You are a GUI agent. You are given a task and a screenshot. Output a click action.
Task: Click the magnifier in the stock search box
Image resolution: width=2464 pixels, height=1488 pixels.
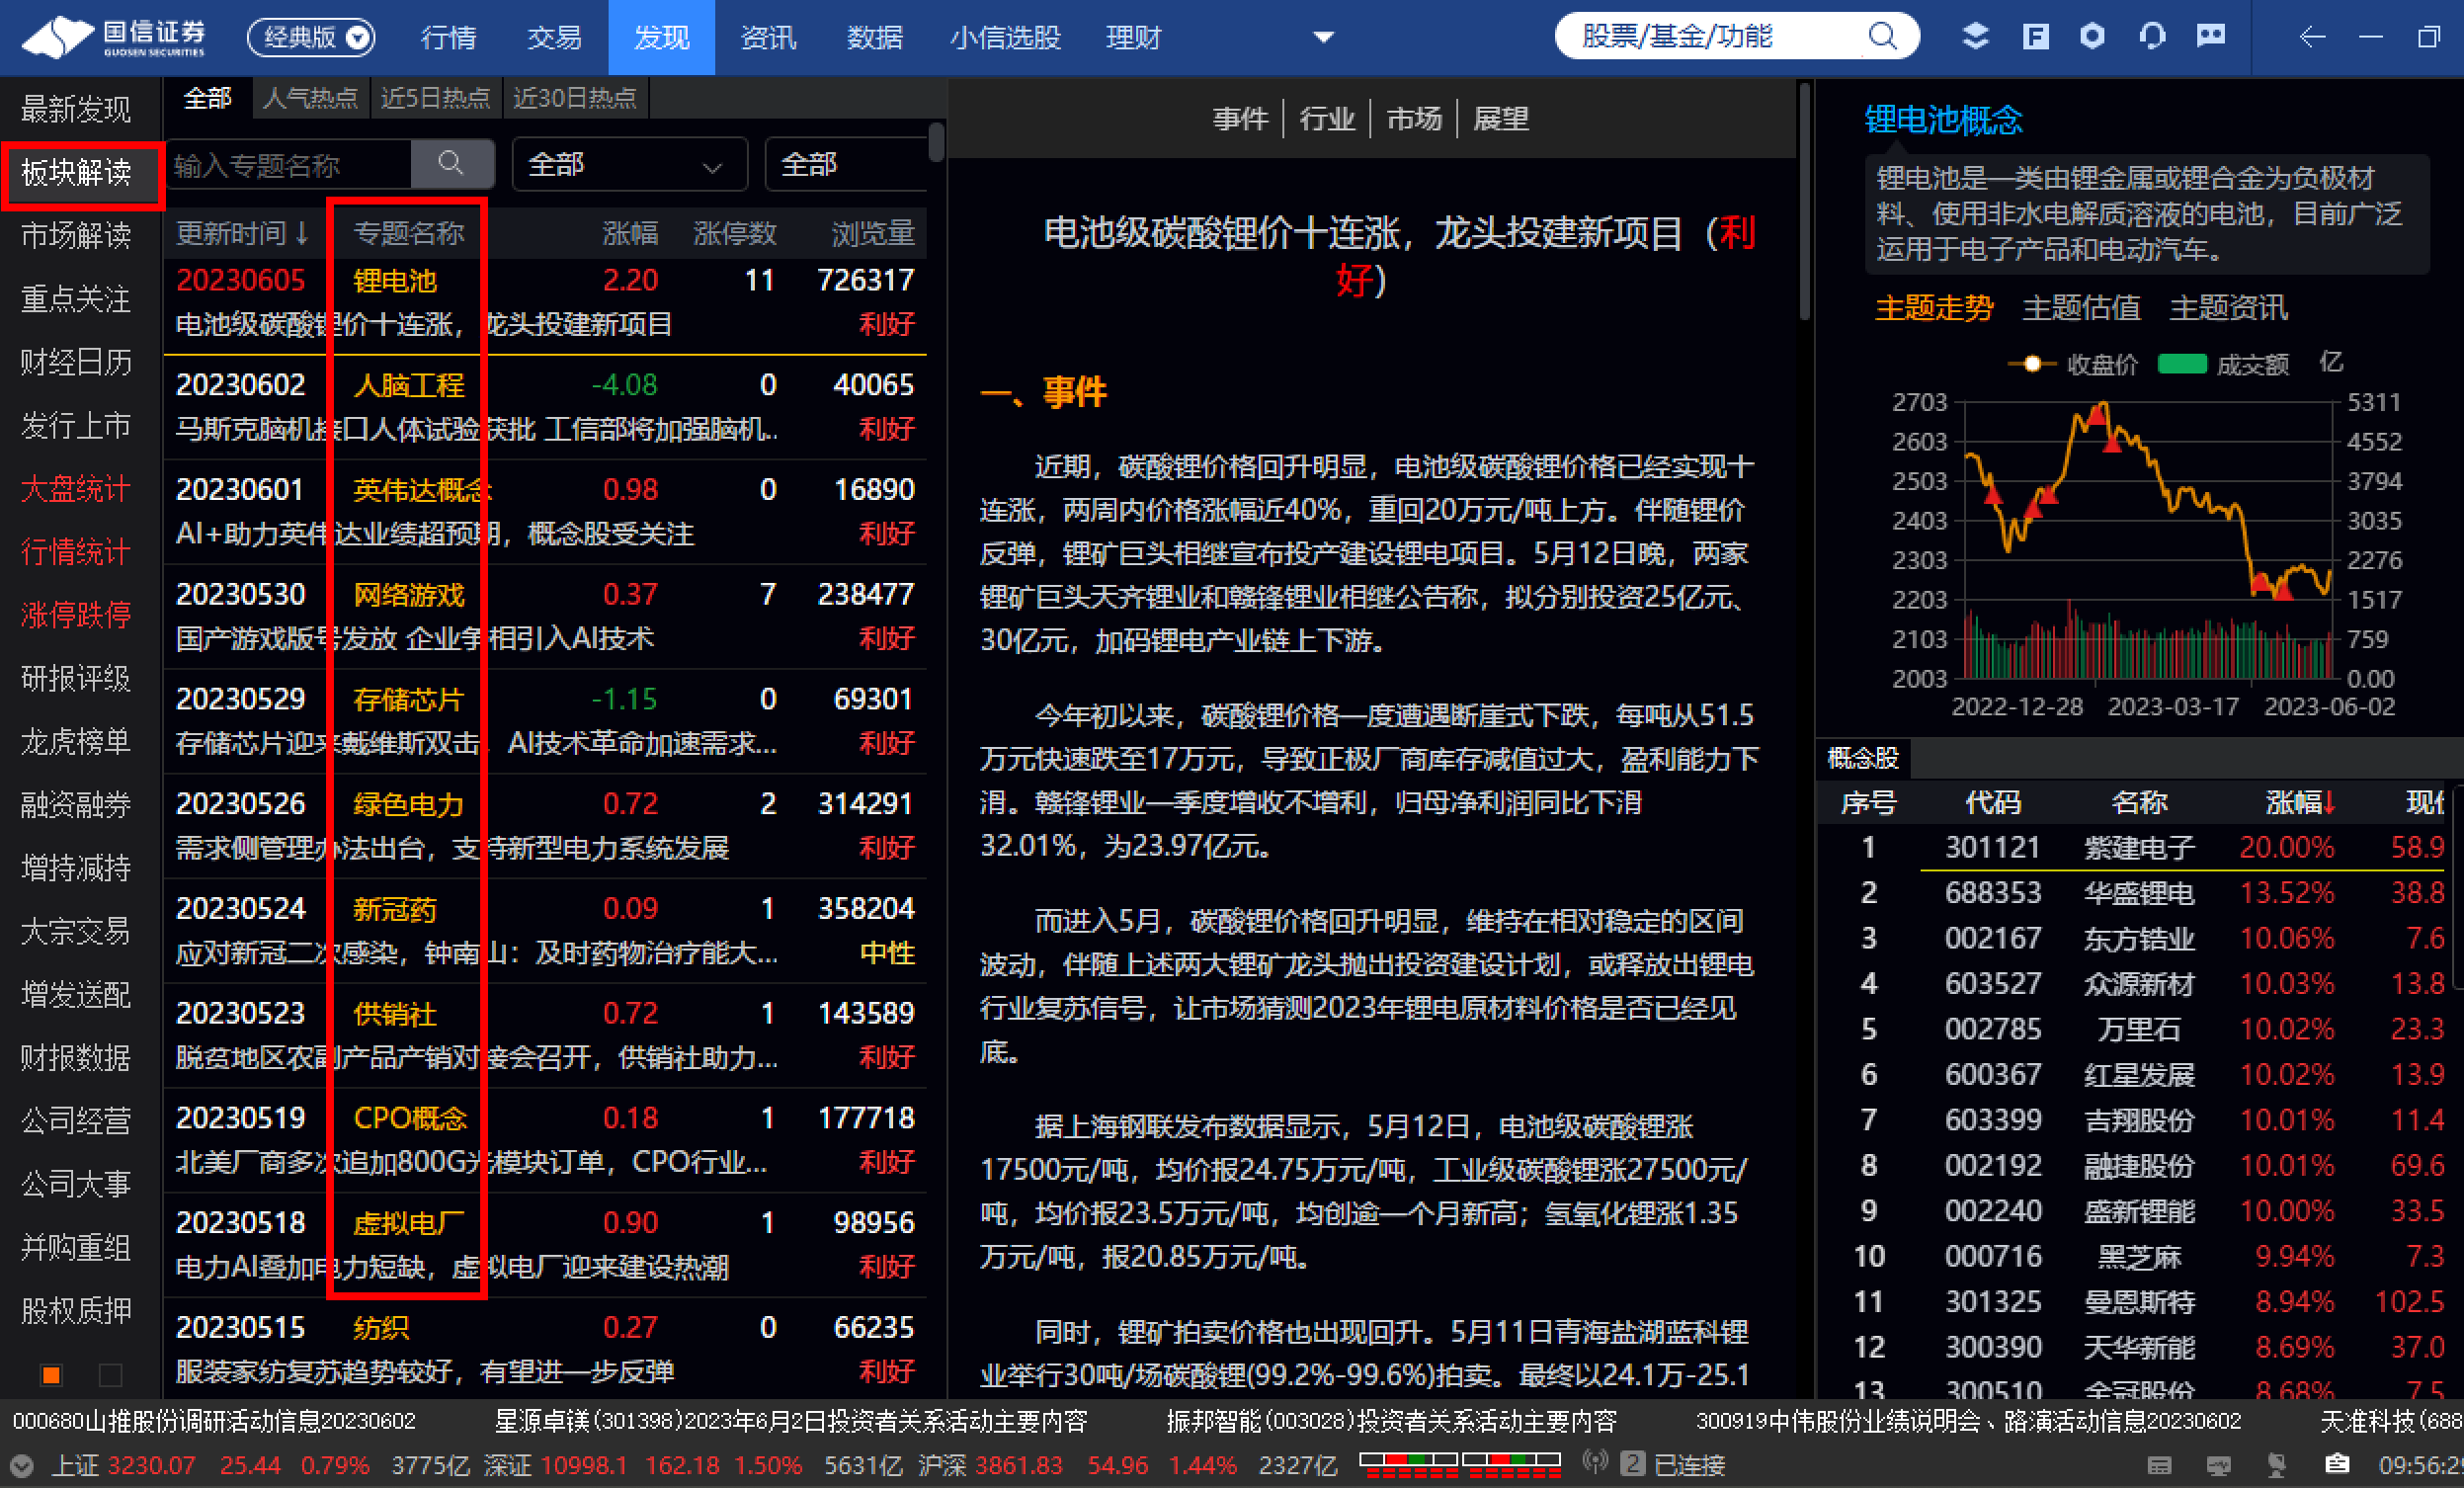(1882, 37)
